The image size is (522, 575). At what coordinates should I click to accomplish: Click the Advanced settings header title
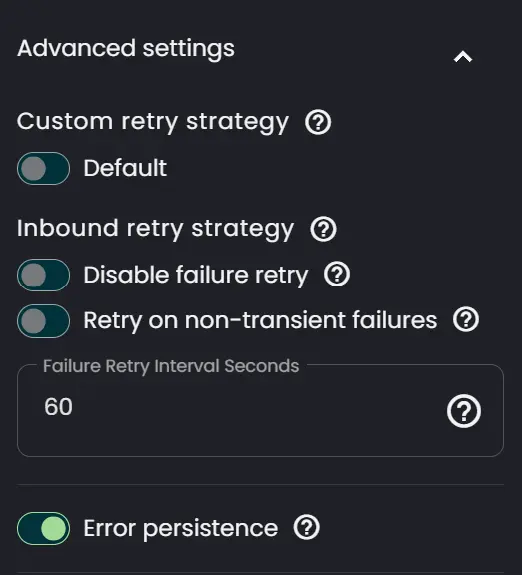point(126,49)
